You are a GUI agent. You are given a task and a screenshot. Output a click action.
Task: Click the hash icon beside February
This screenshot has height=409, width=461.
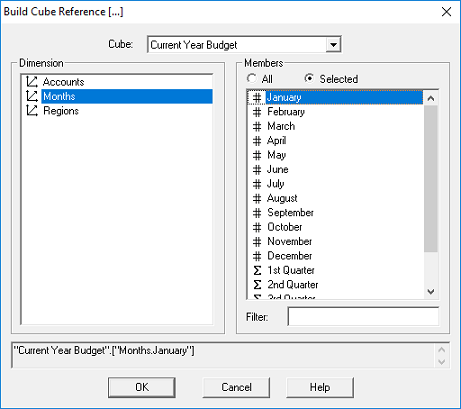click(x=257, y=112)
